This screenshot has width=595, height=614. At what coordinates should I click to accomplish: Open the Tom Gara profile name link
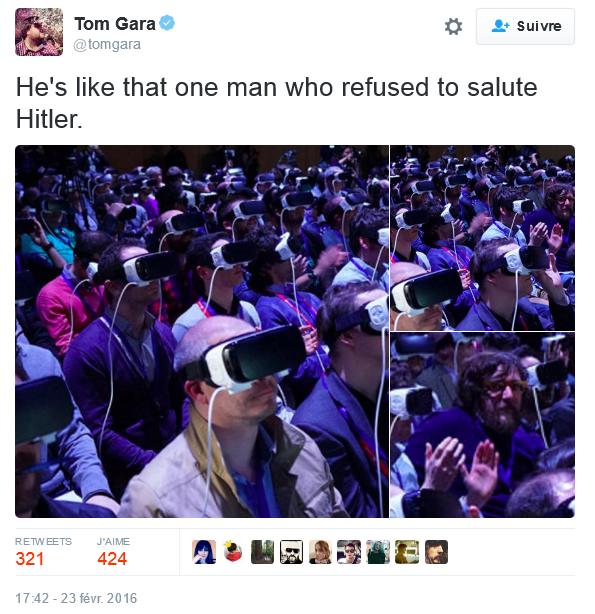115,24
